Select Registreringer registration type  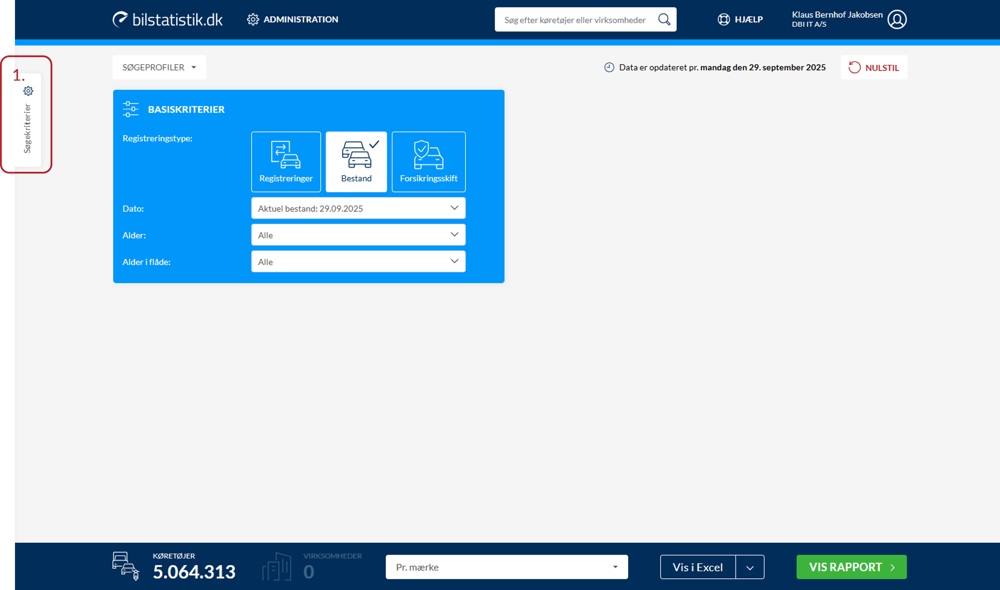[286, 161]
